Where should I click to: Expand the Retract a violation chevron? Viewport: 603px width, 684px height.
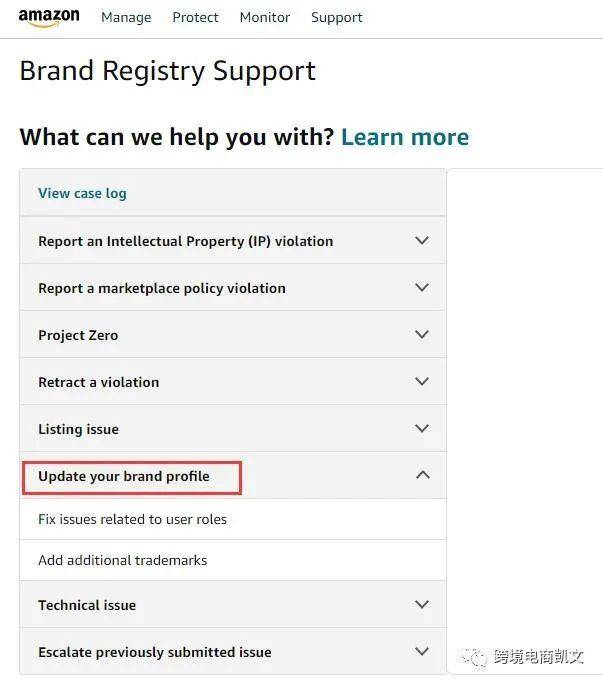pos(422,382)
